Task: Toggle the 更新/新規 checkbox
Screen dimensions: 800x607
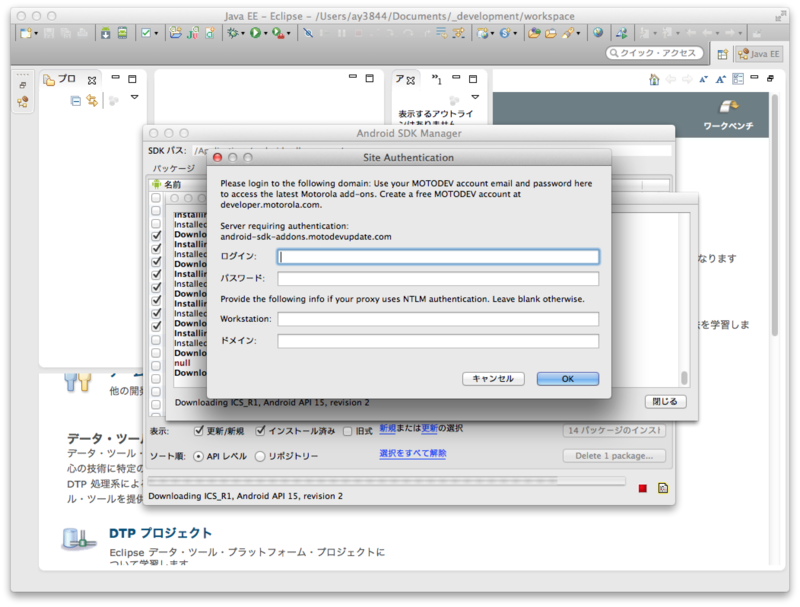Action: pyautogui.click(x=199, y=431)
